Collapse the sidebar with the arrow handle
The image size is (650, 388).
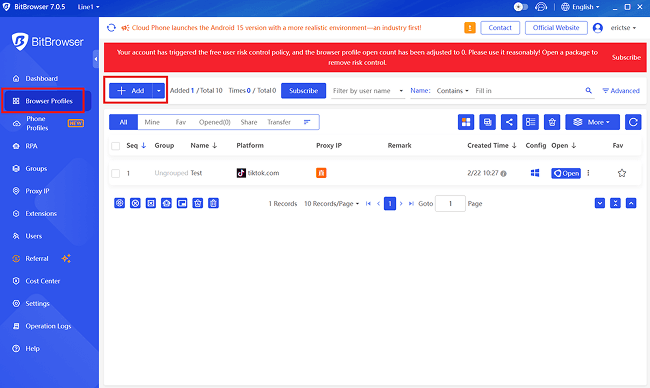coord(96,59)
